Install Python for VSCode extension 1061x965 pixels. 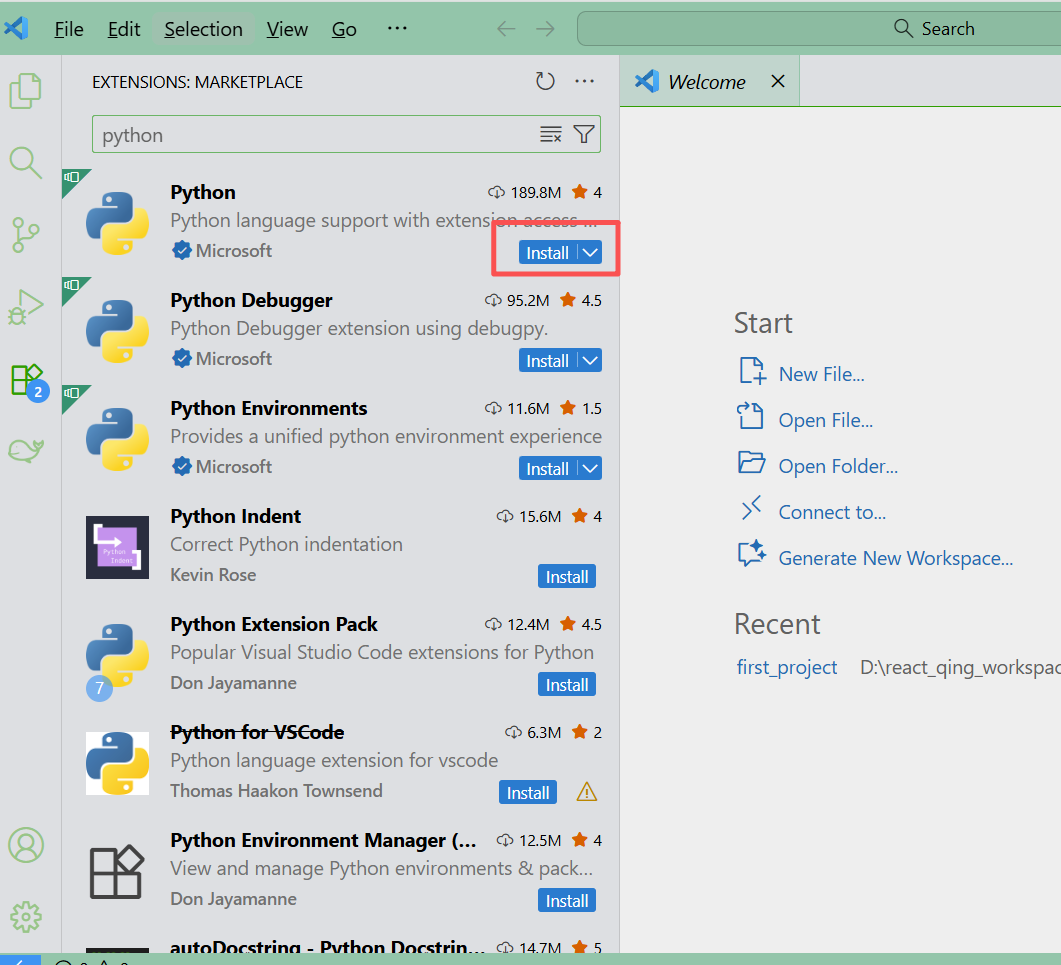tap(528, 792)
